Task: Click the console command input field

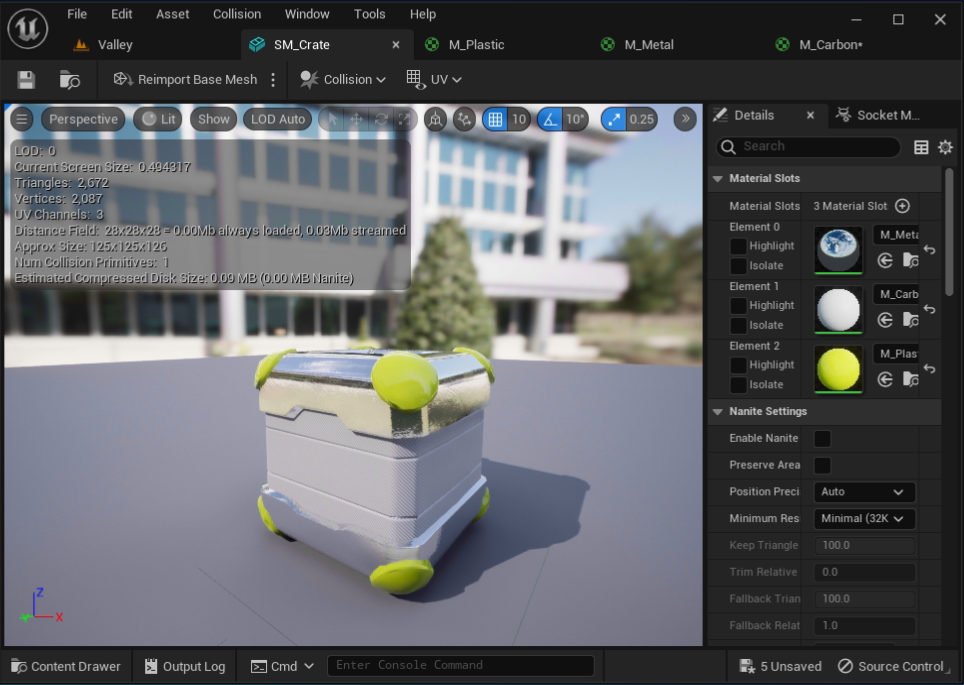Action: tap(460, 666)
